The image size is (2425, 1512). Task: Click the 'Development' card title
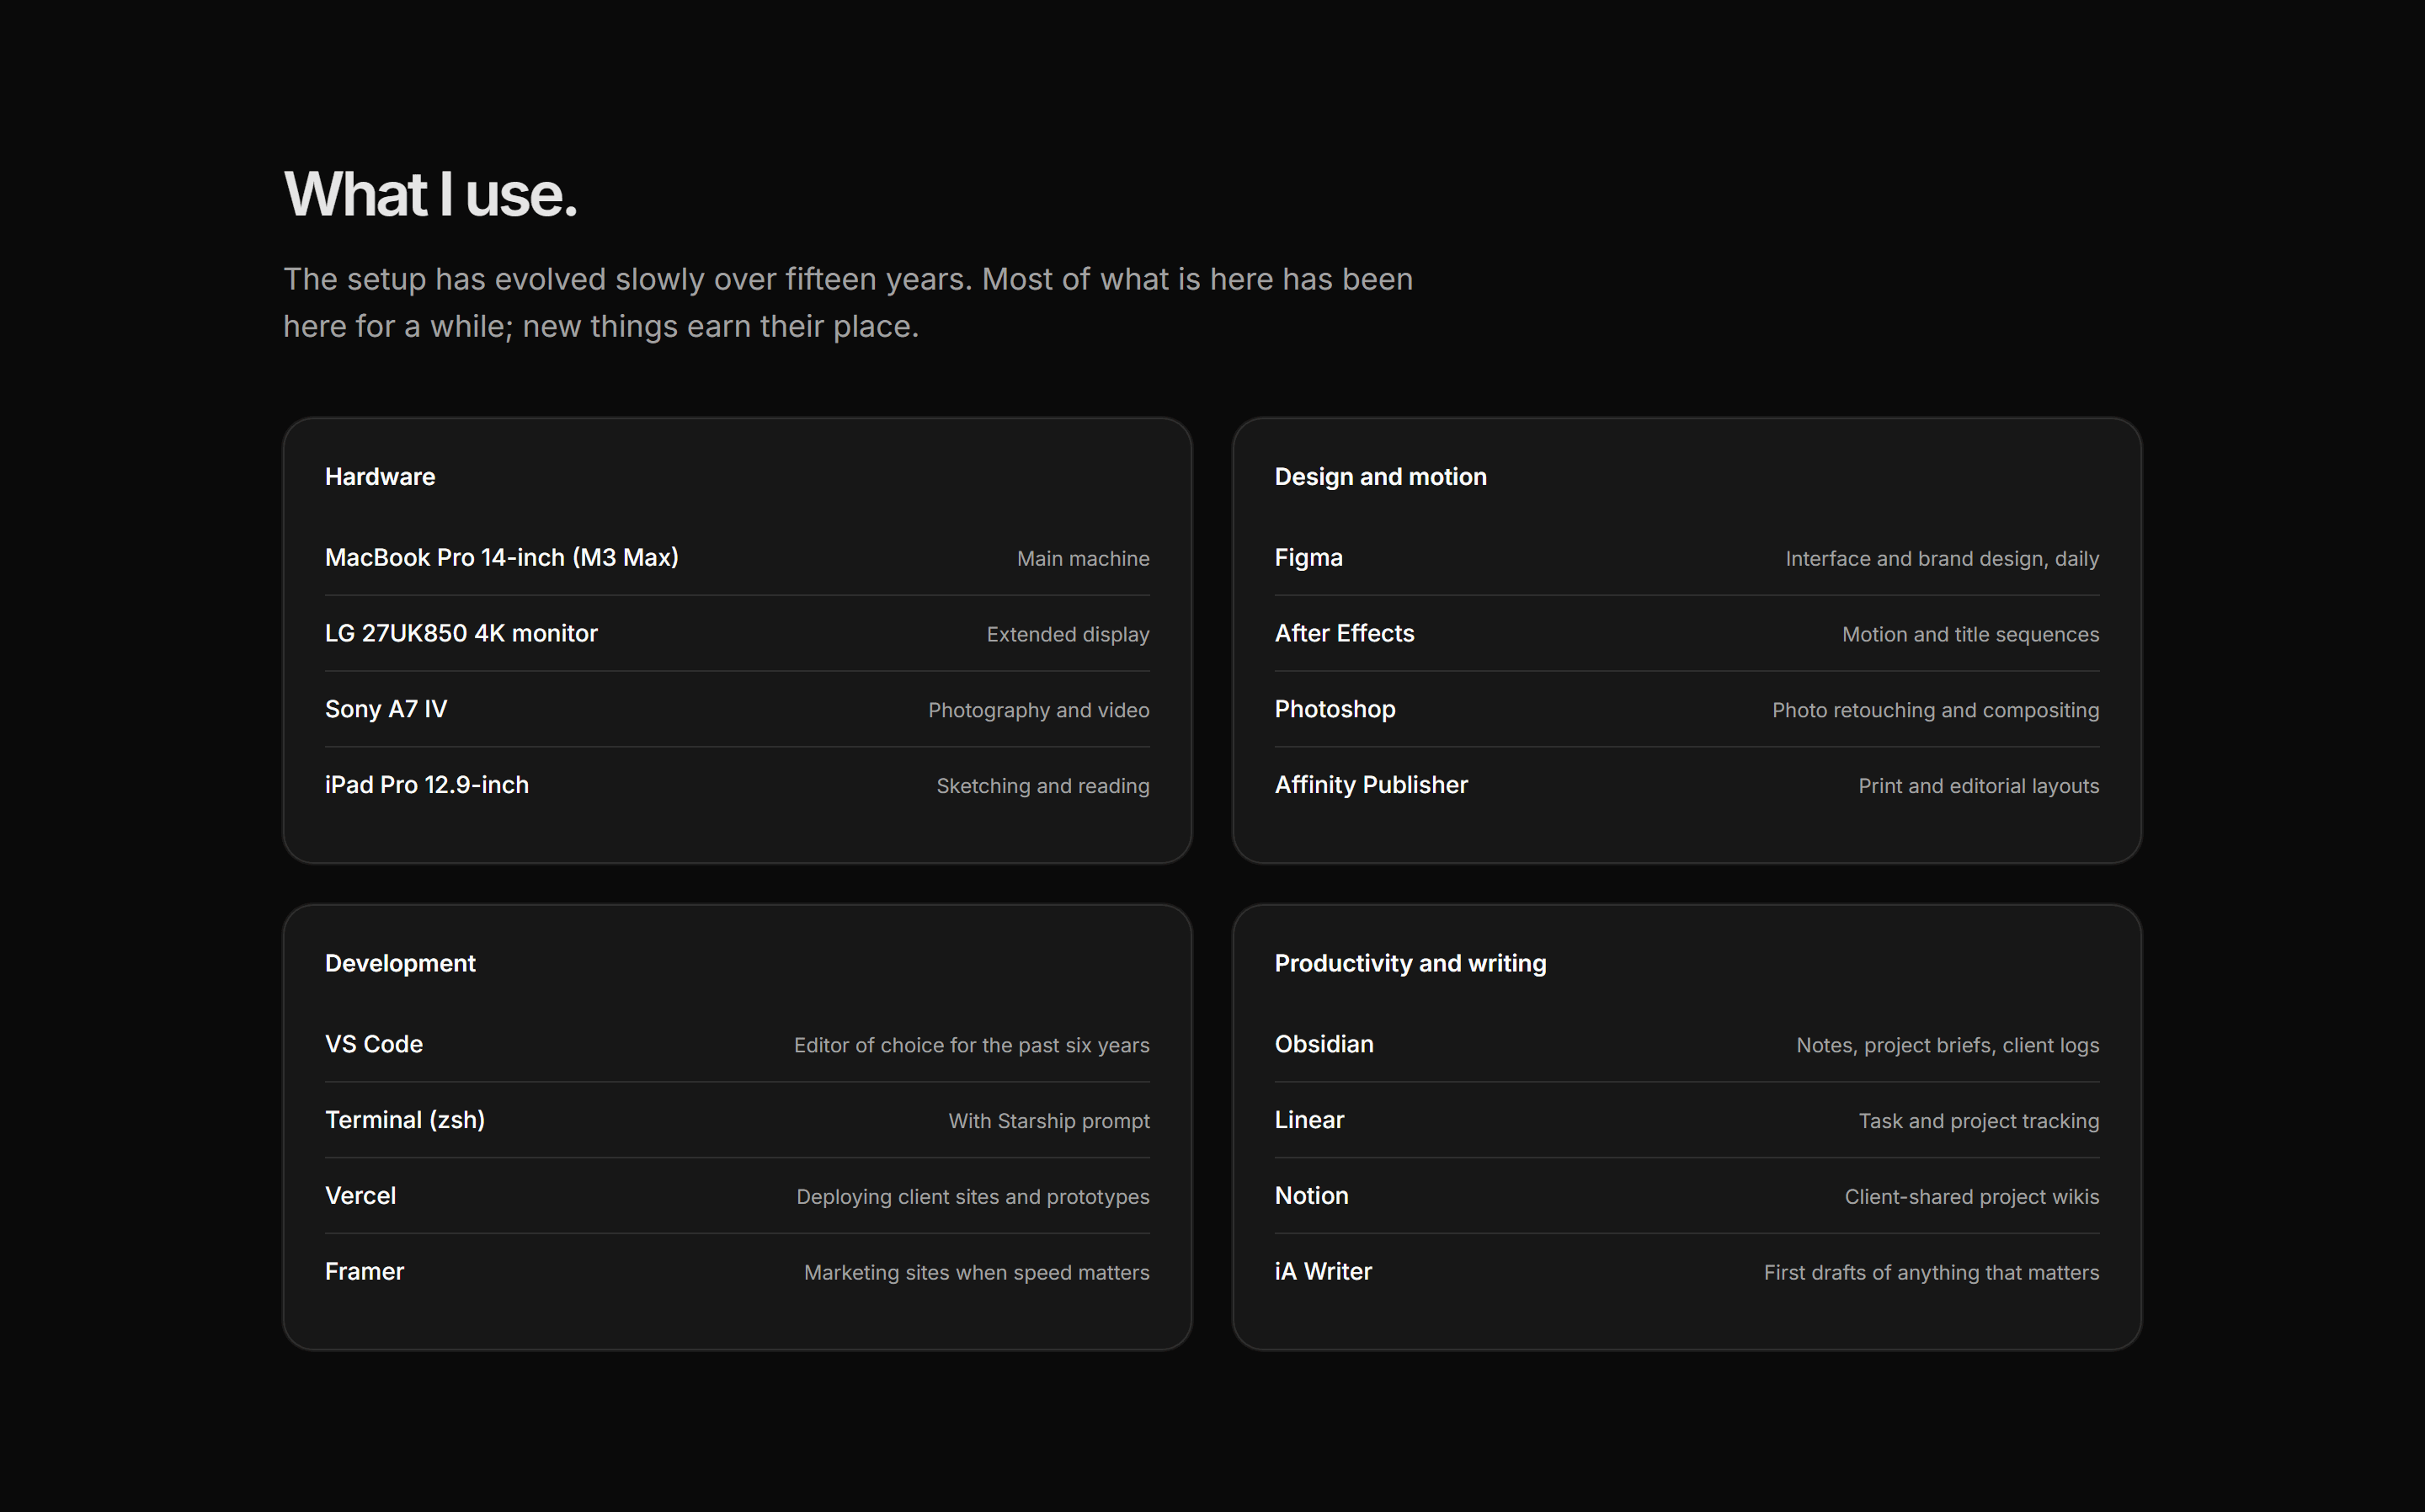click(x=400, y=964)
